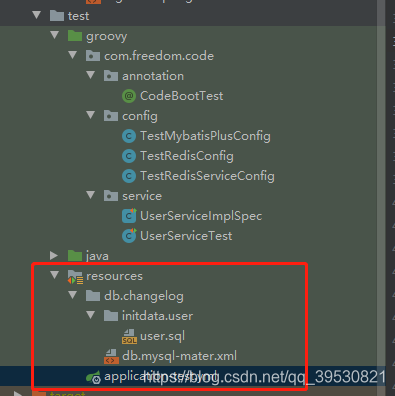This screenshot has height=396, width=395.
Task: Select the config package name
Action: [x=140, y=116]
